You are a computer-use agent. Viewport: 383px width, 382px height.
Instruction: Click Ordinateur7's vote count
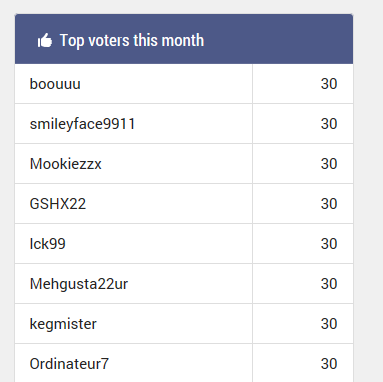coord(329,364)
